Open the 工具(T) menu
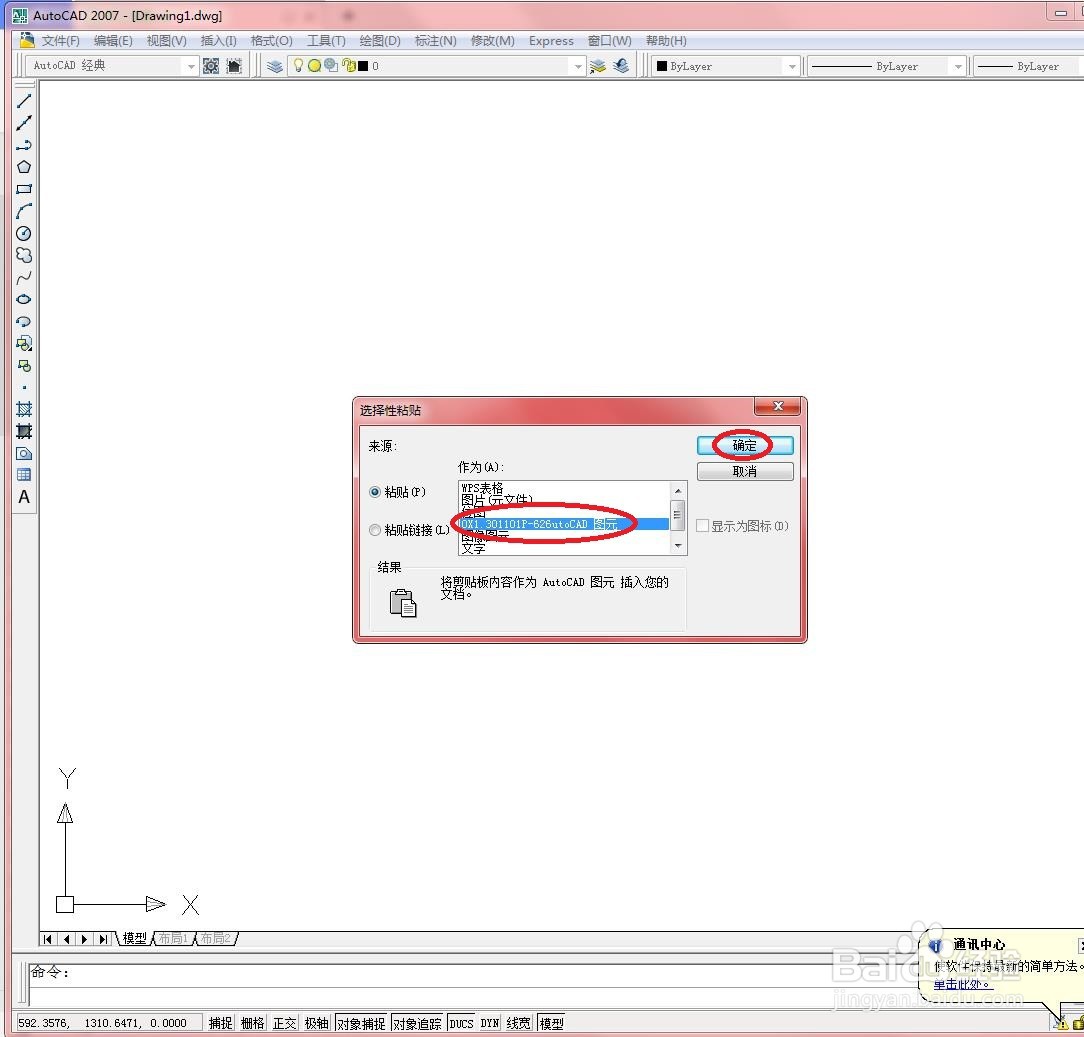Image resolution: width=1084 pixels, height=1037 pixels. coord(326,41)
